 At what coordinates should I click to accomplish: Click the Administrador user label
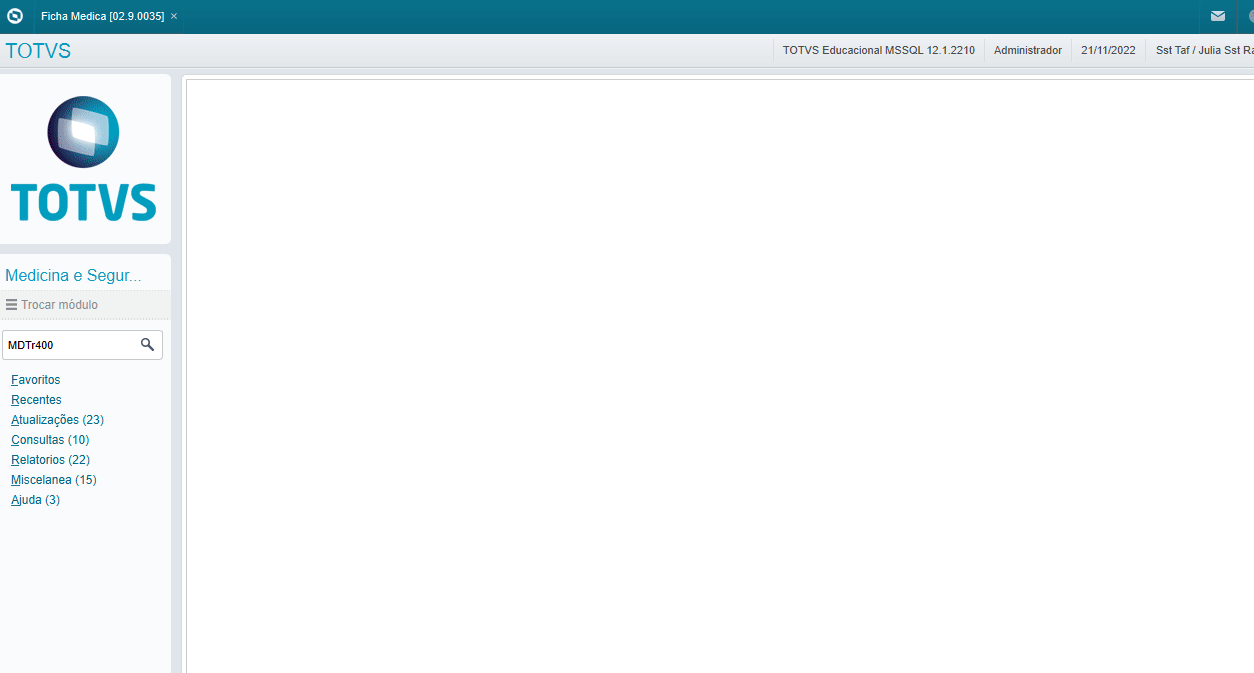point(1027,50)
